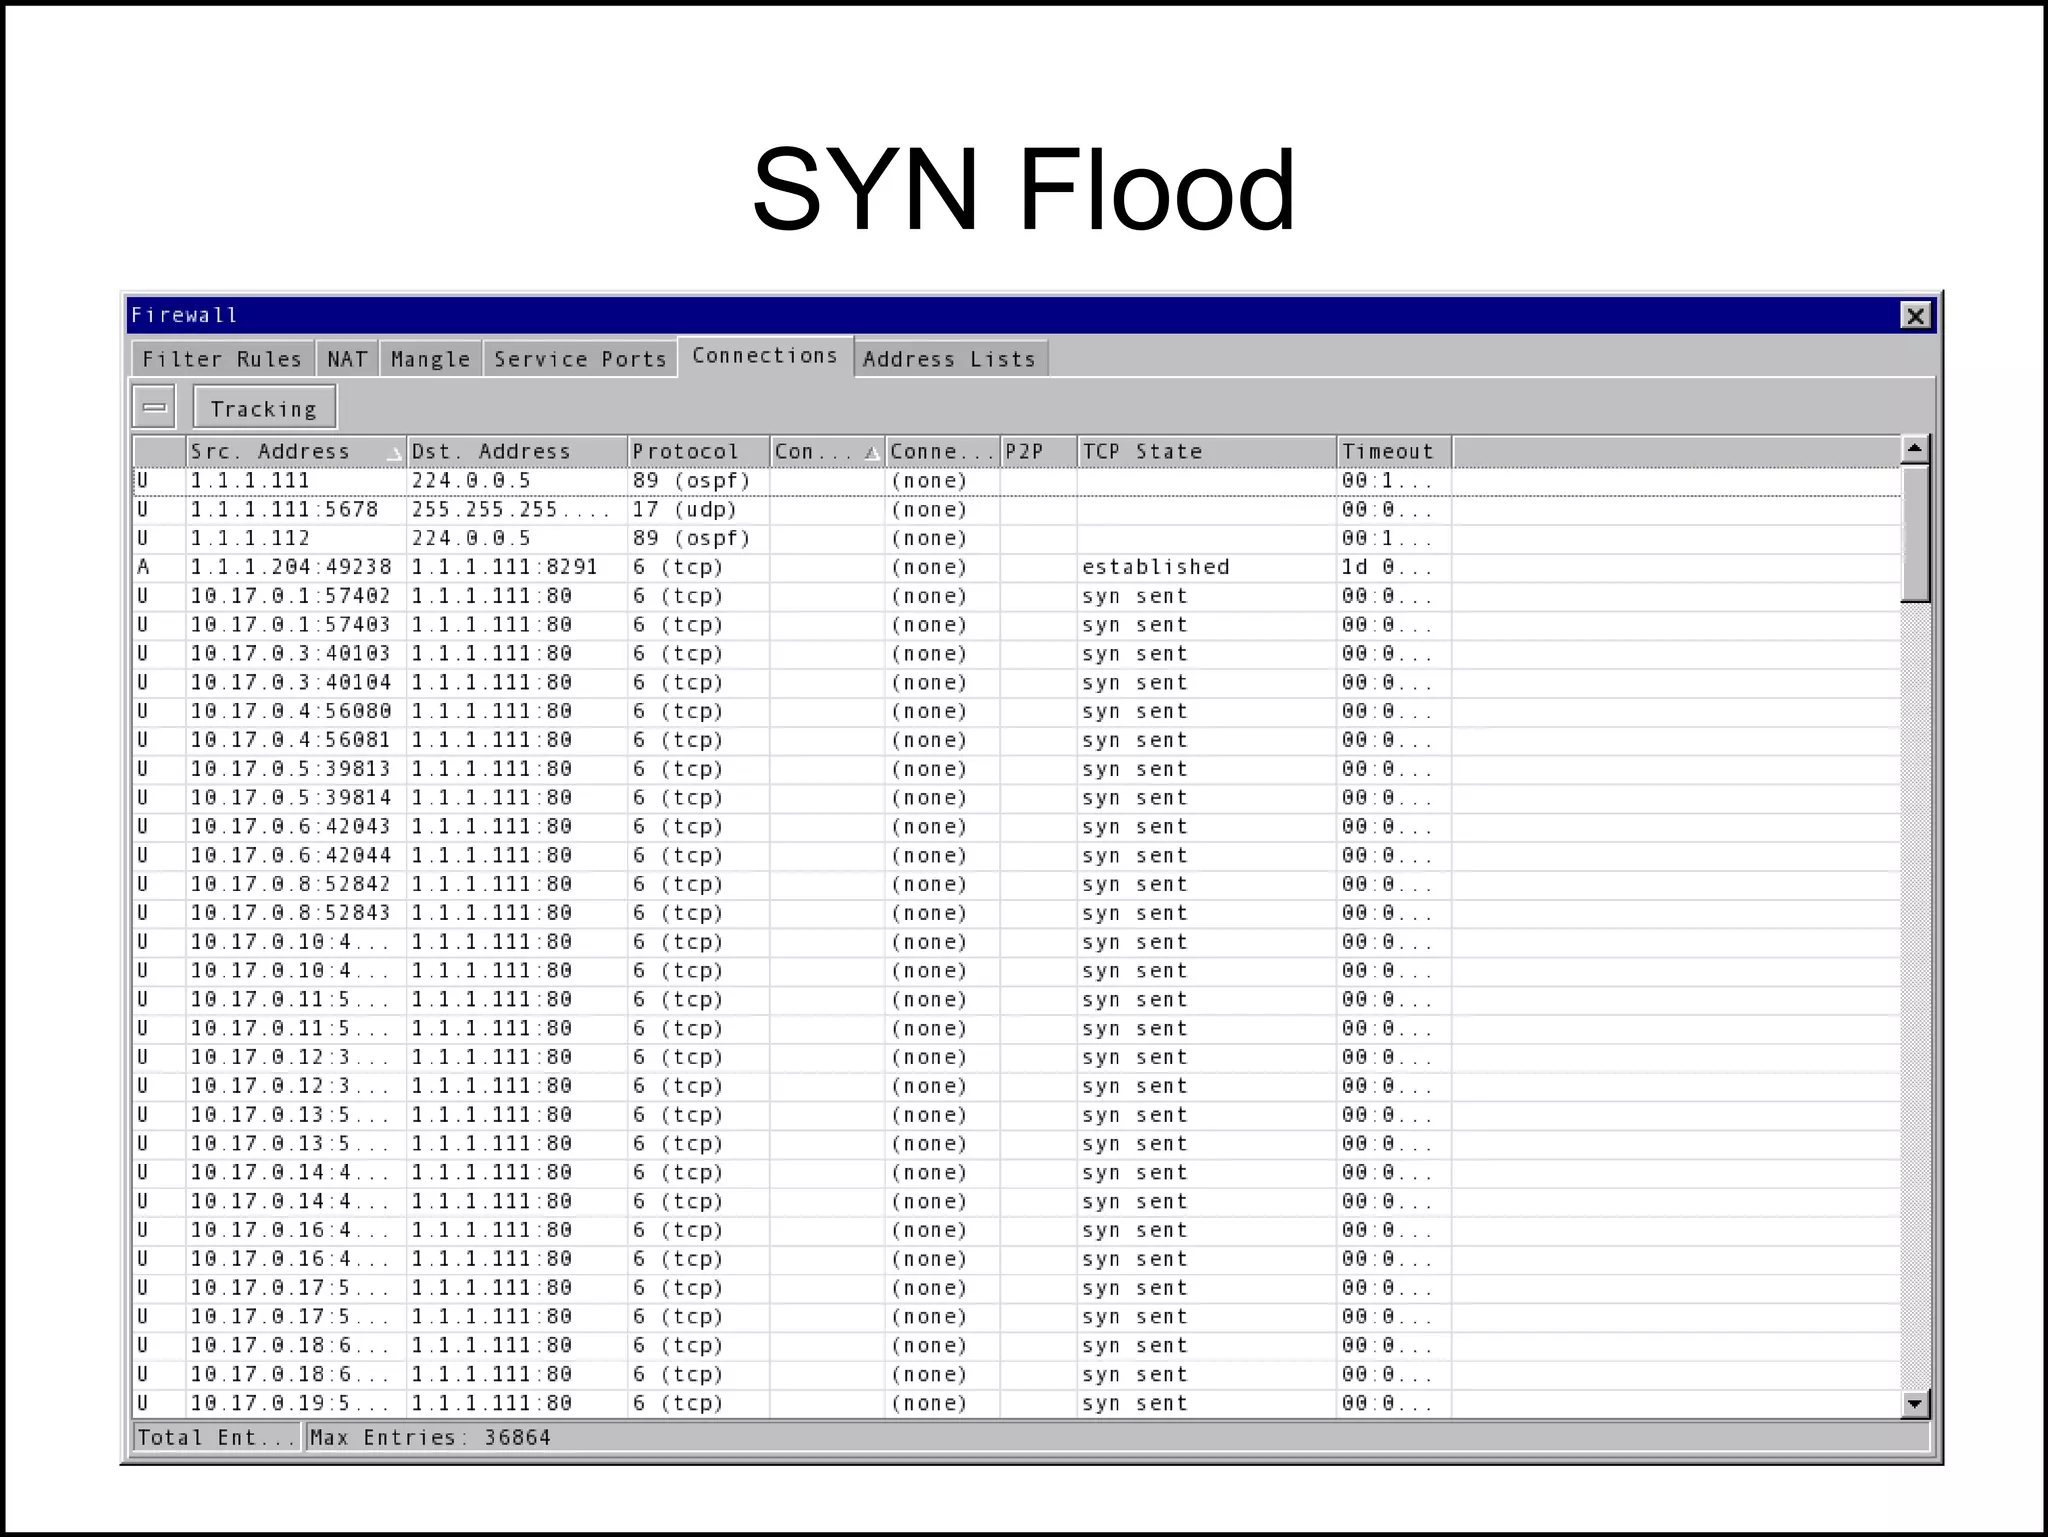Screen dimensions: 2048x1537
Task: Click the Total Ent... status field
Action: coord(217,1437)
